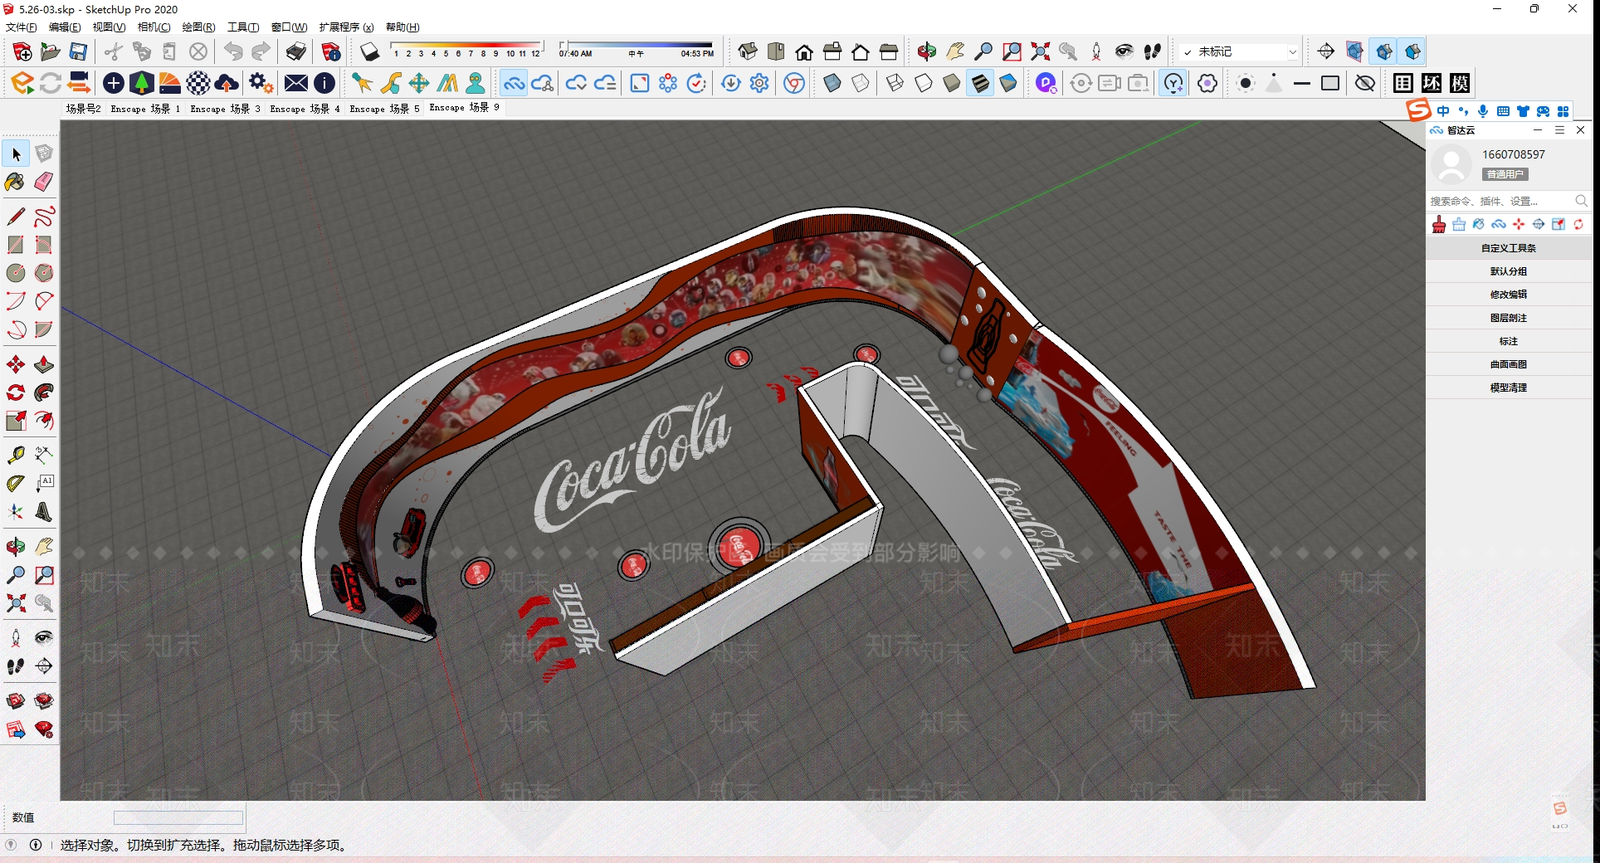
Task: Switch to the Iso house view icon
Action: [748, 51]
